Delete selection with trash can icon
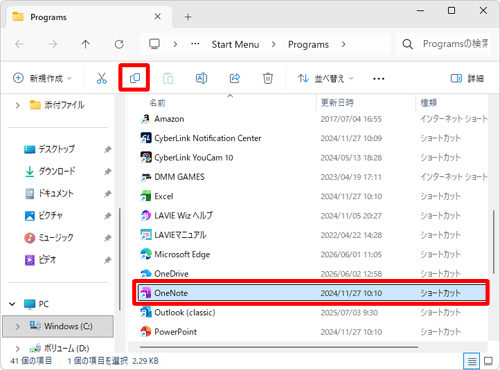The image size is (500, 370). click(268, 78)
